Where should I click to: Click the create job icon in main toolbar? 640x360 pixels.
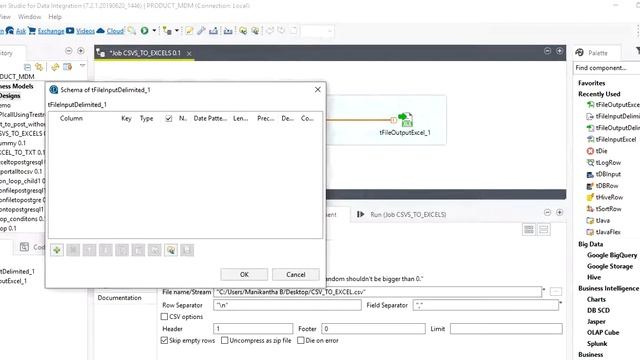coord(167,31)
